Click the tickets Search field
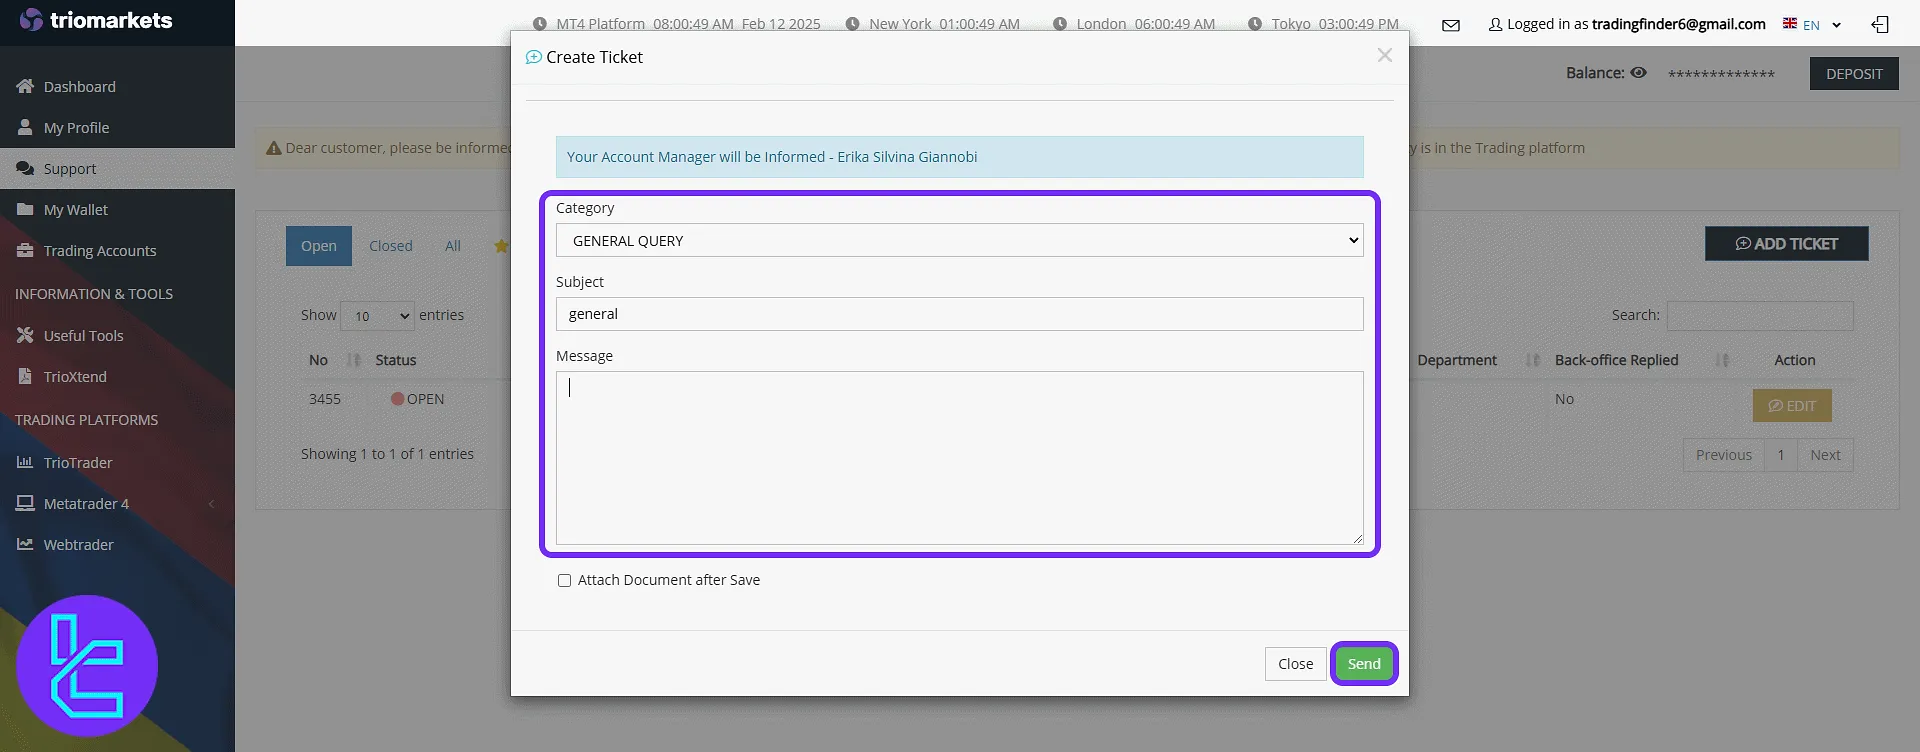This screenshot has width=1920, height=752. (1760, 316)
